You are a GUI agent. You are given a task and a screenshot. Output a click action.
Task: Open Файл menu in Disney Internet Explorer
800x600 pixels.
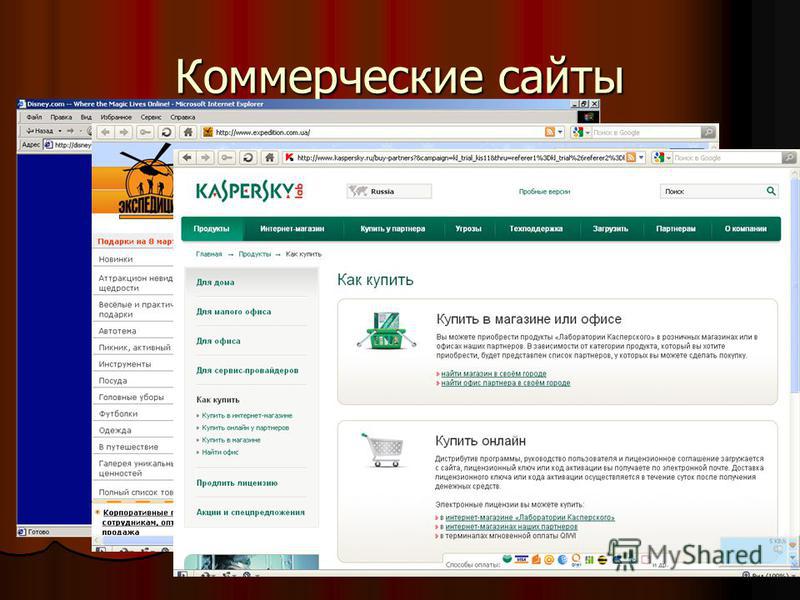[x=34, y=117]
